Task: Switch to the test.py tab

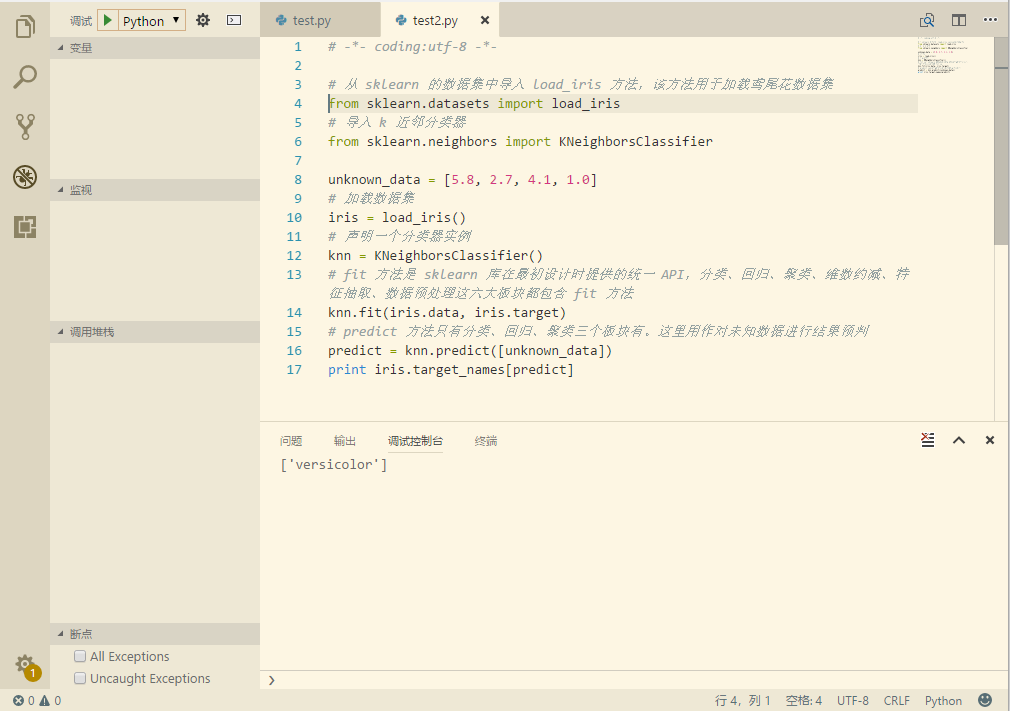Action: click(320, 21)
